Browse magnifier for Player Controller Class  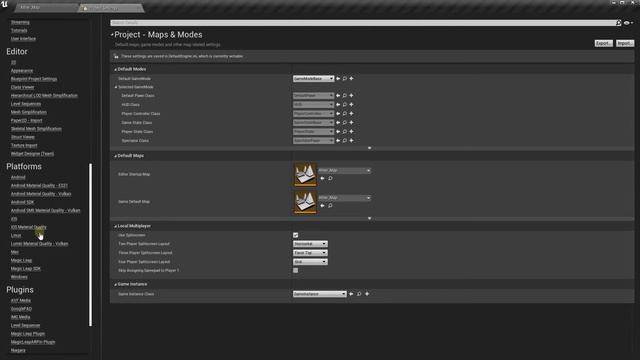(345, 113)
